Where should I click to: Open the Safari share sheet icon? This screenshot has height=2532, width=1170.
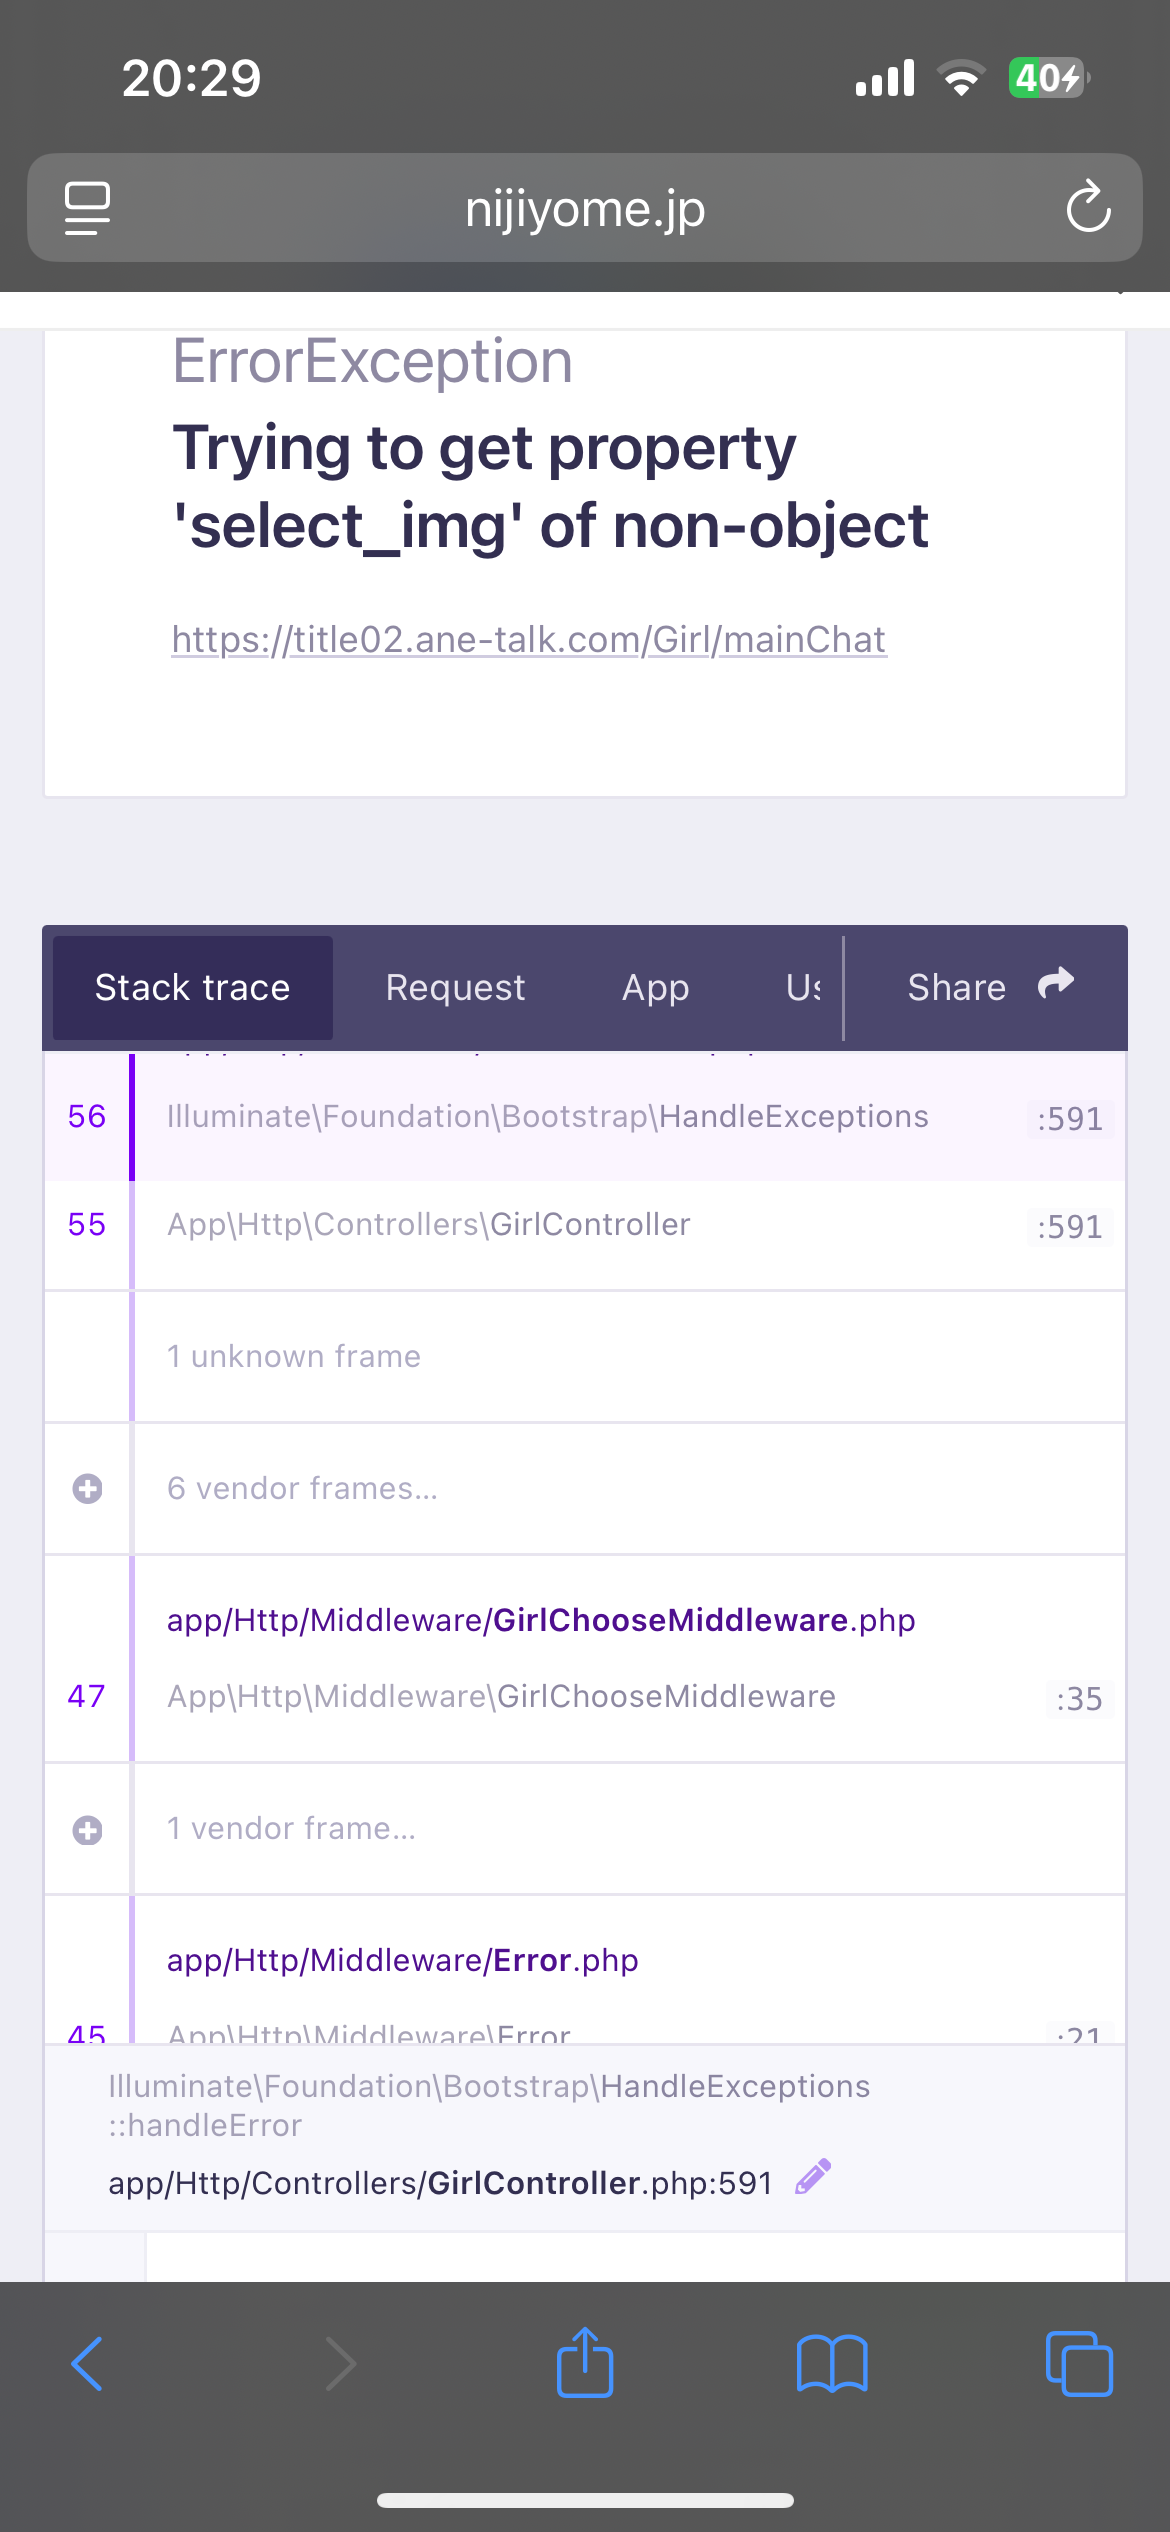pos(585,2362)
